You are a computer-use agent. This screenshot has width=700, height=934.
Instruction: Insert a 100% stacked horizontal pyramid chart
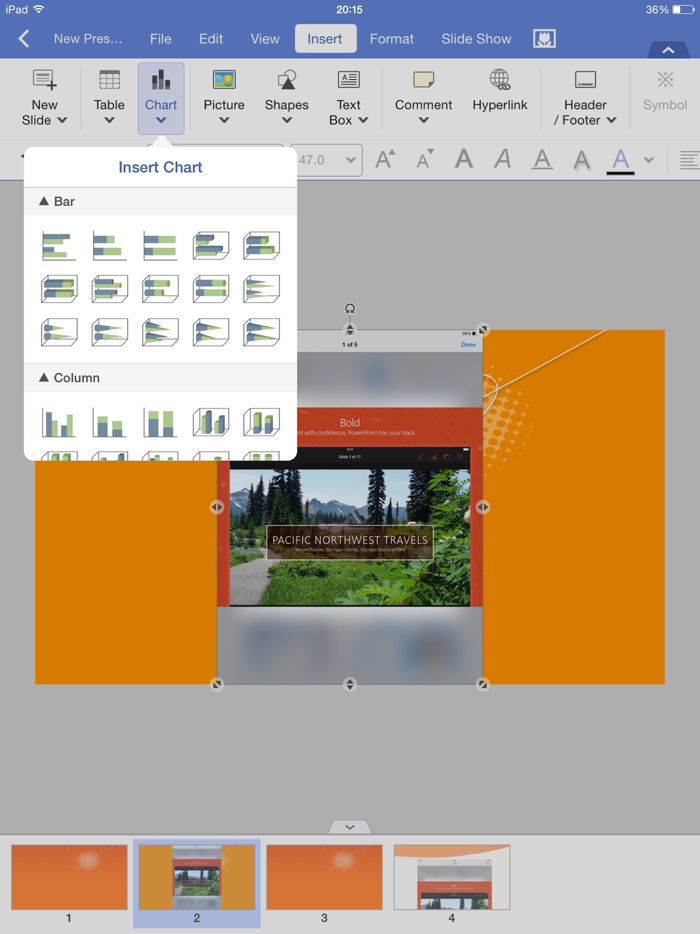[x=262, y=332]
